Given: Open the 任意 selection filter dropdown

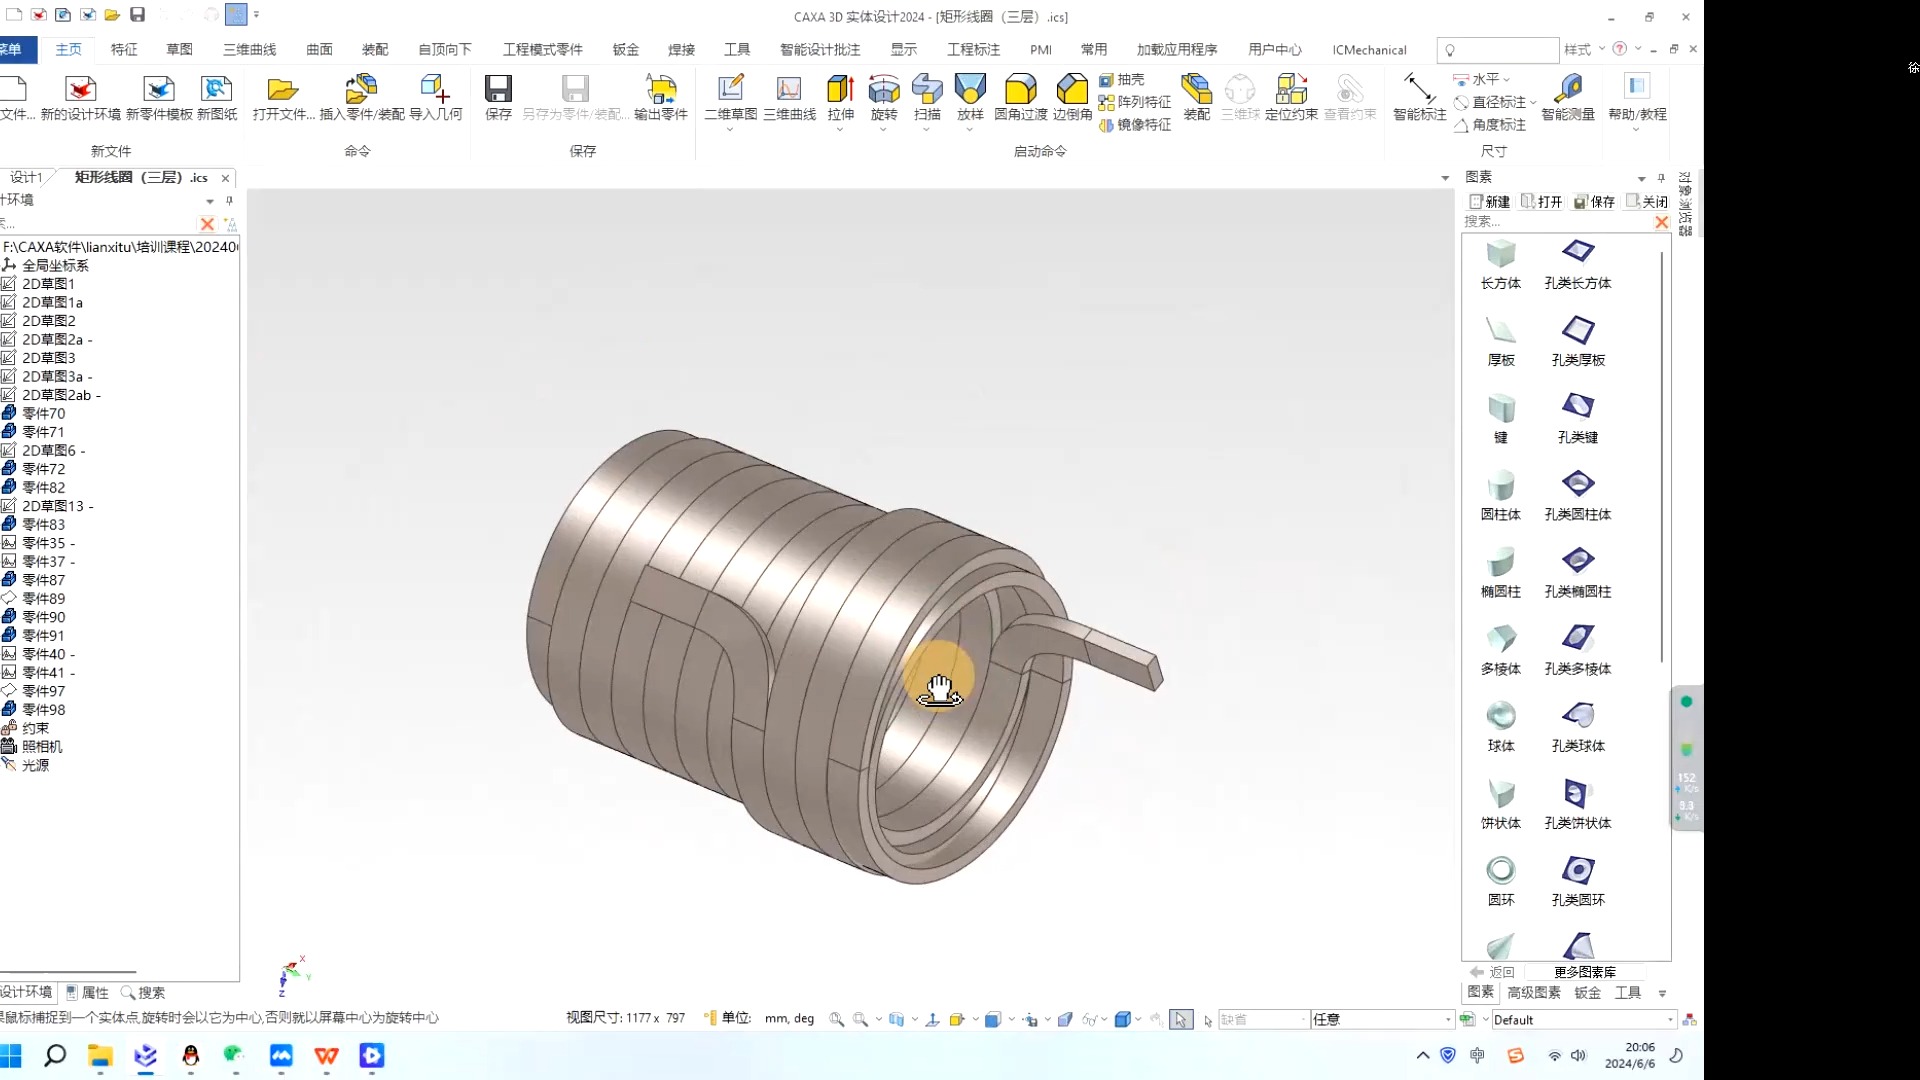Looking at the screenshot, I should point(1448,1020).
